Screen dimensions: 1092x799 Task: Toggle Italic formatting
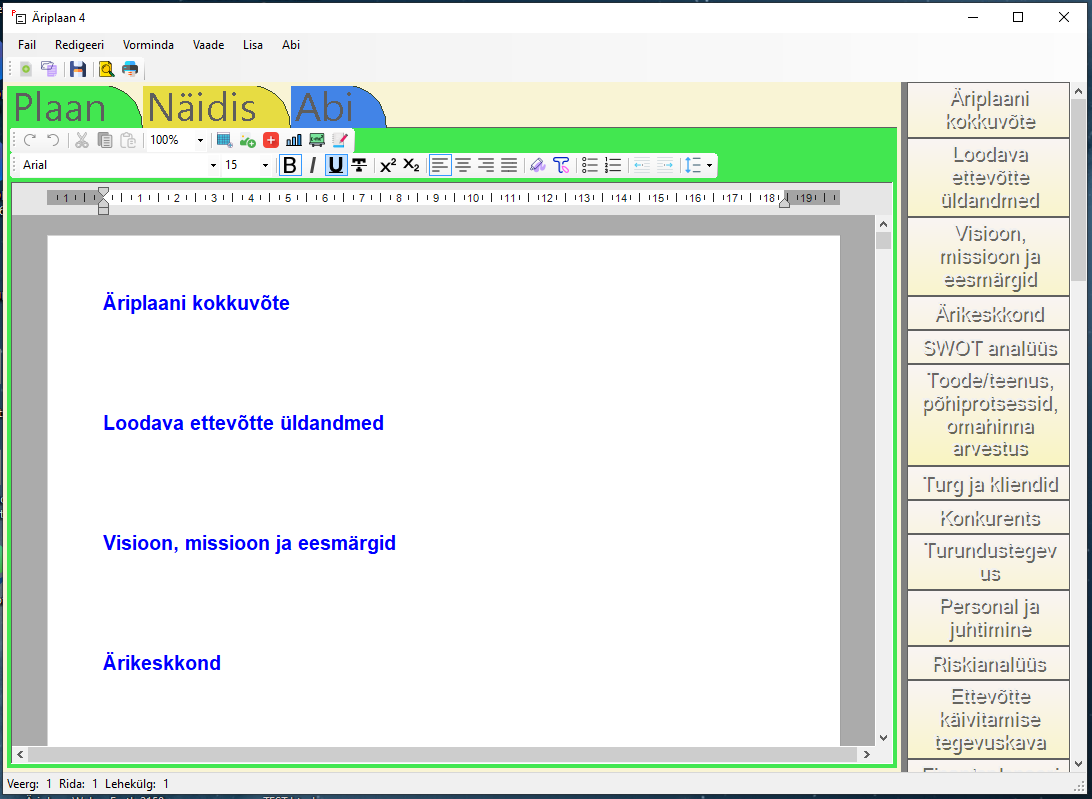(x=313, y=165)
